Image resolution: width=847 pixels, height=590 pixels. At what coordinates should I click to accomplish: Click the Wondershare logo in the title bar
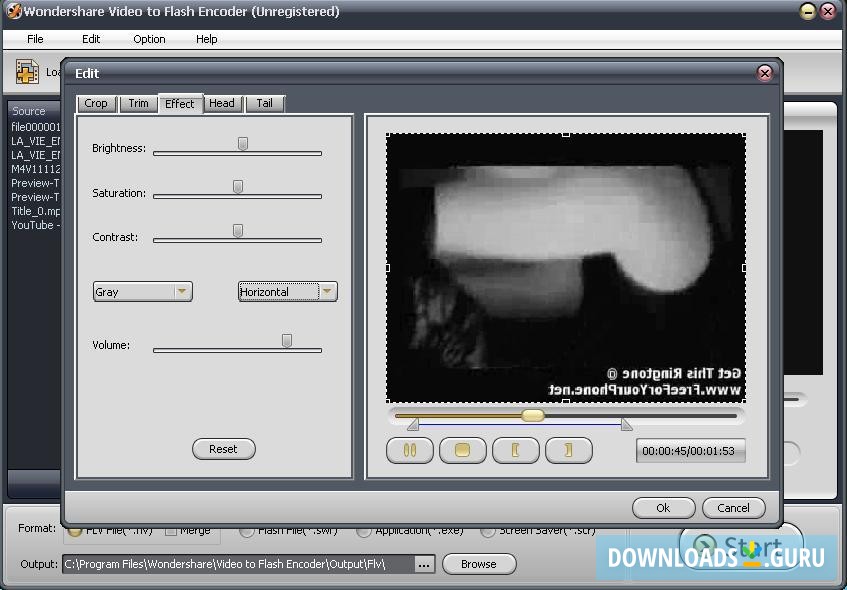11,11
